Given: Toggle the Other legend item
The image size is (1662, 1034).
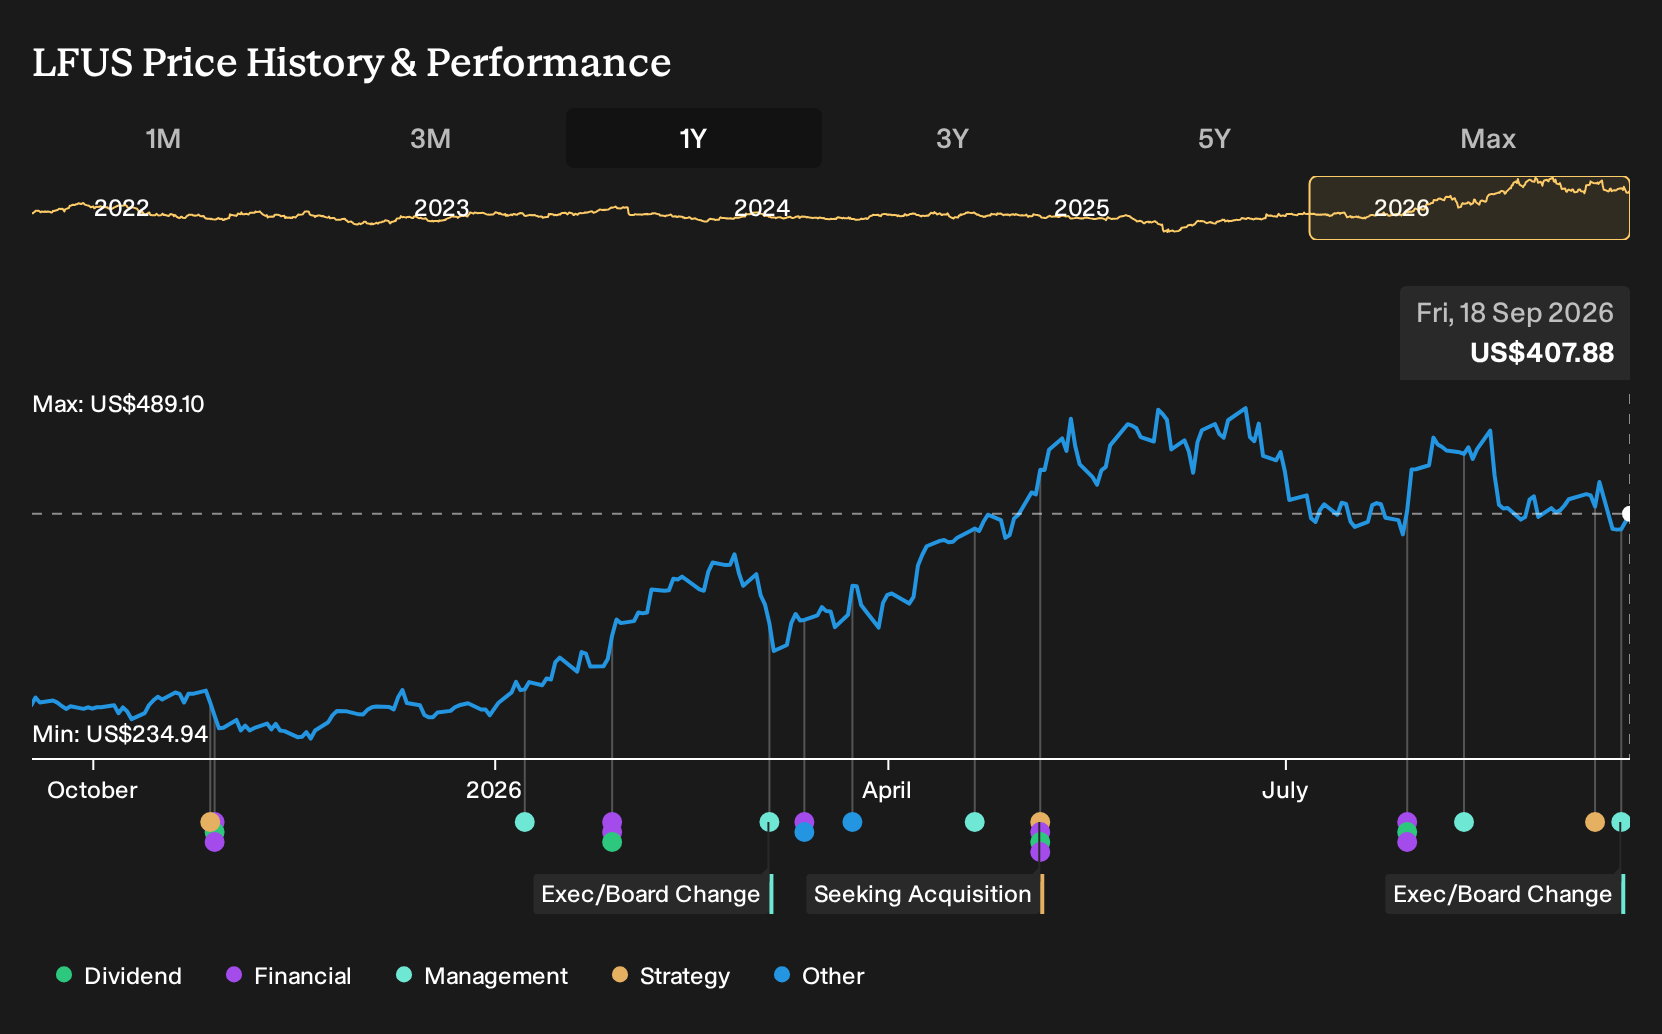Looking at the screenshot, I should pos(819,975).
